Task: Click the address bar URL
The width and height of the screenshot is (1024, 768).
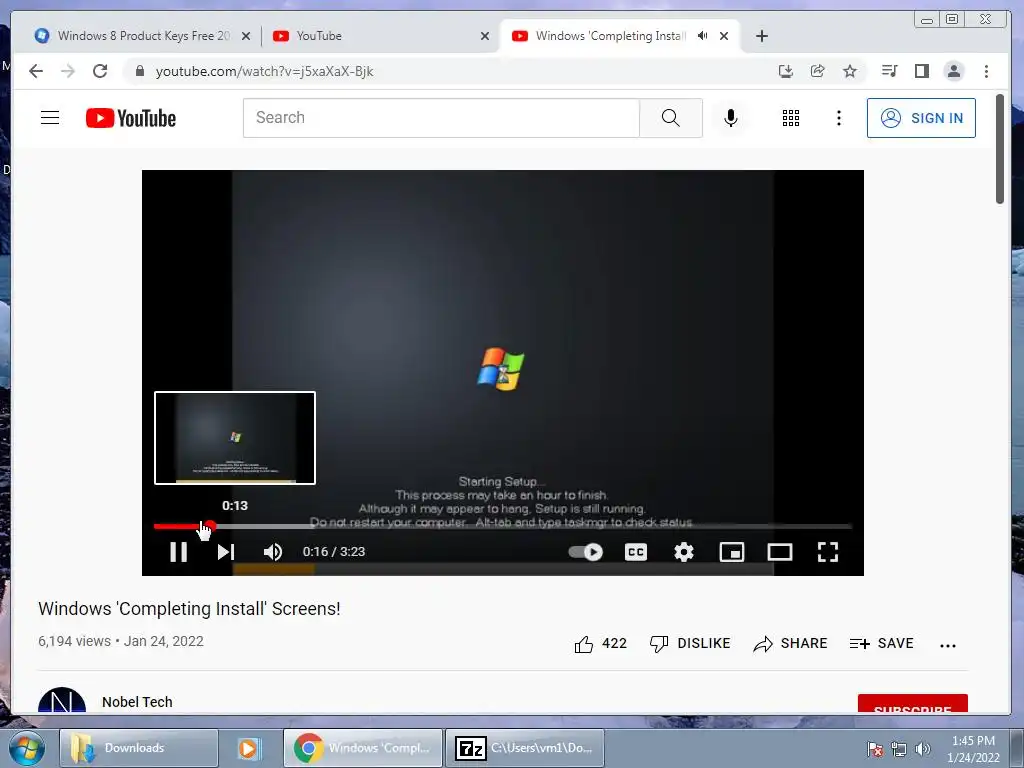Action: click(264, 71)
